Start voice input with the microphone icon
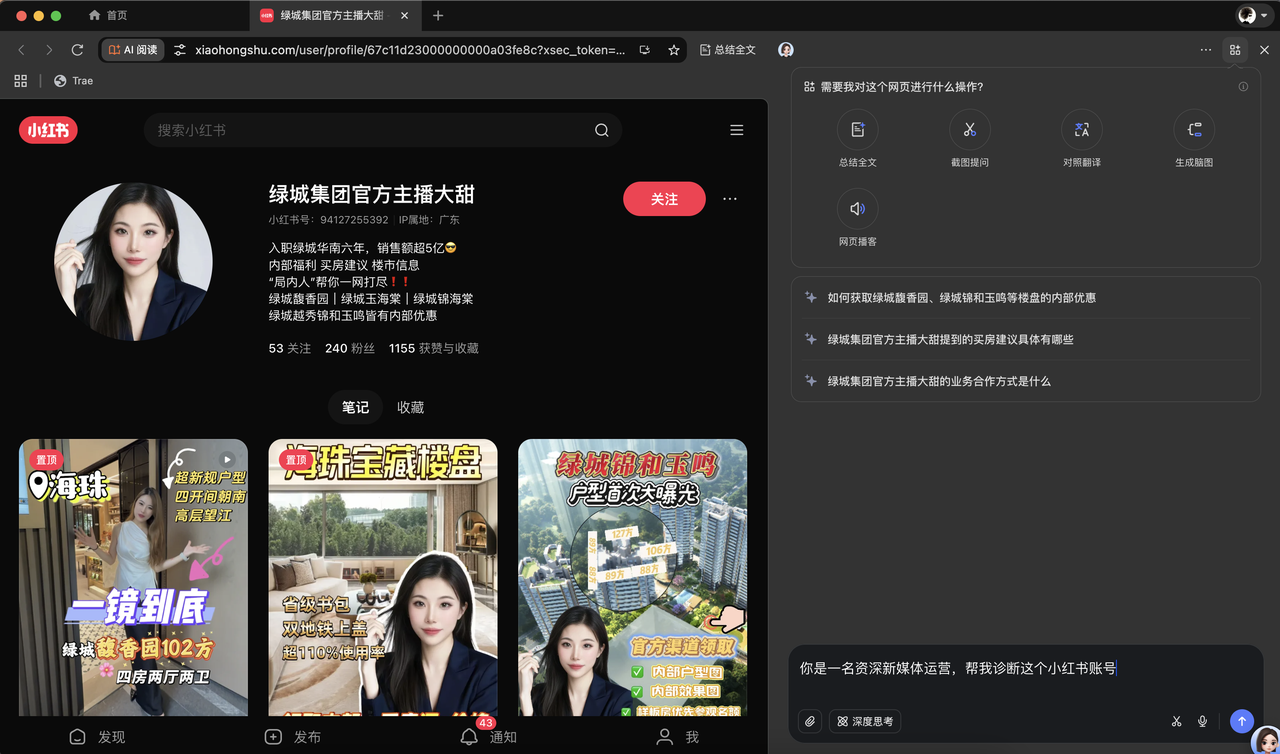This screenshot has height=754, width=1280. [x=1203, y=721]
